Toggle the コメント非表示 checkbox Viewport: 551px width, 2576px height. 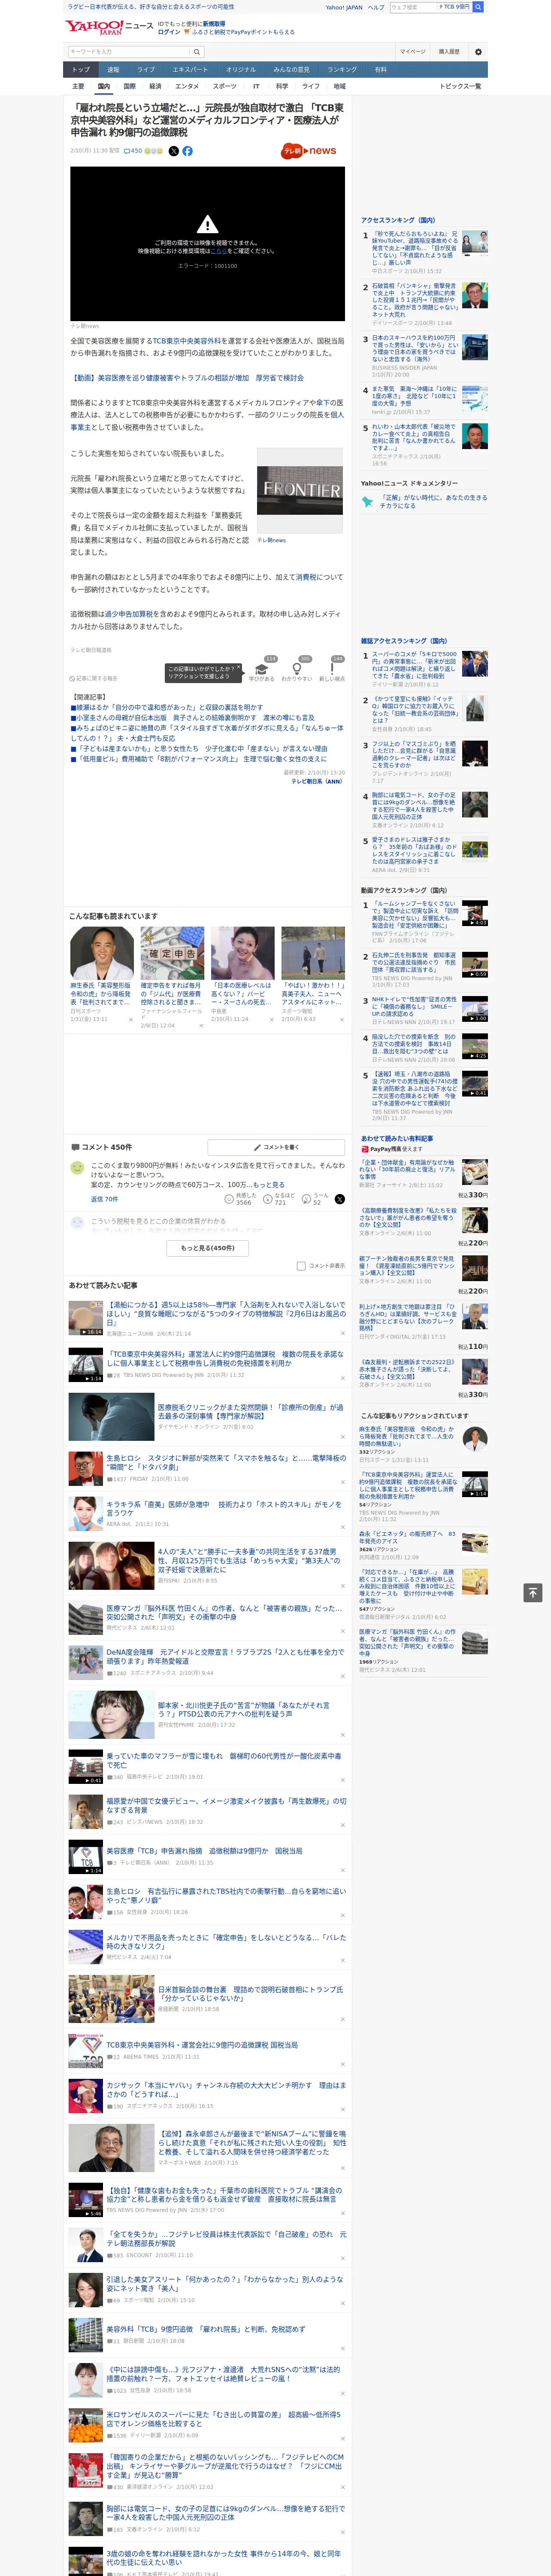click(x=301, y=1266)
